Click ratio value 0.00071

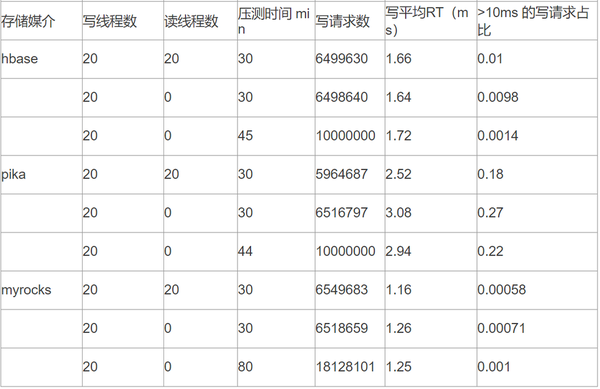coord(502,328)
